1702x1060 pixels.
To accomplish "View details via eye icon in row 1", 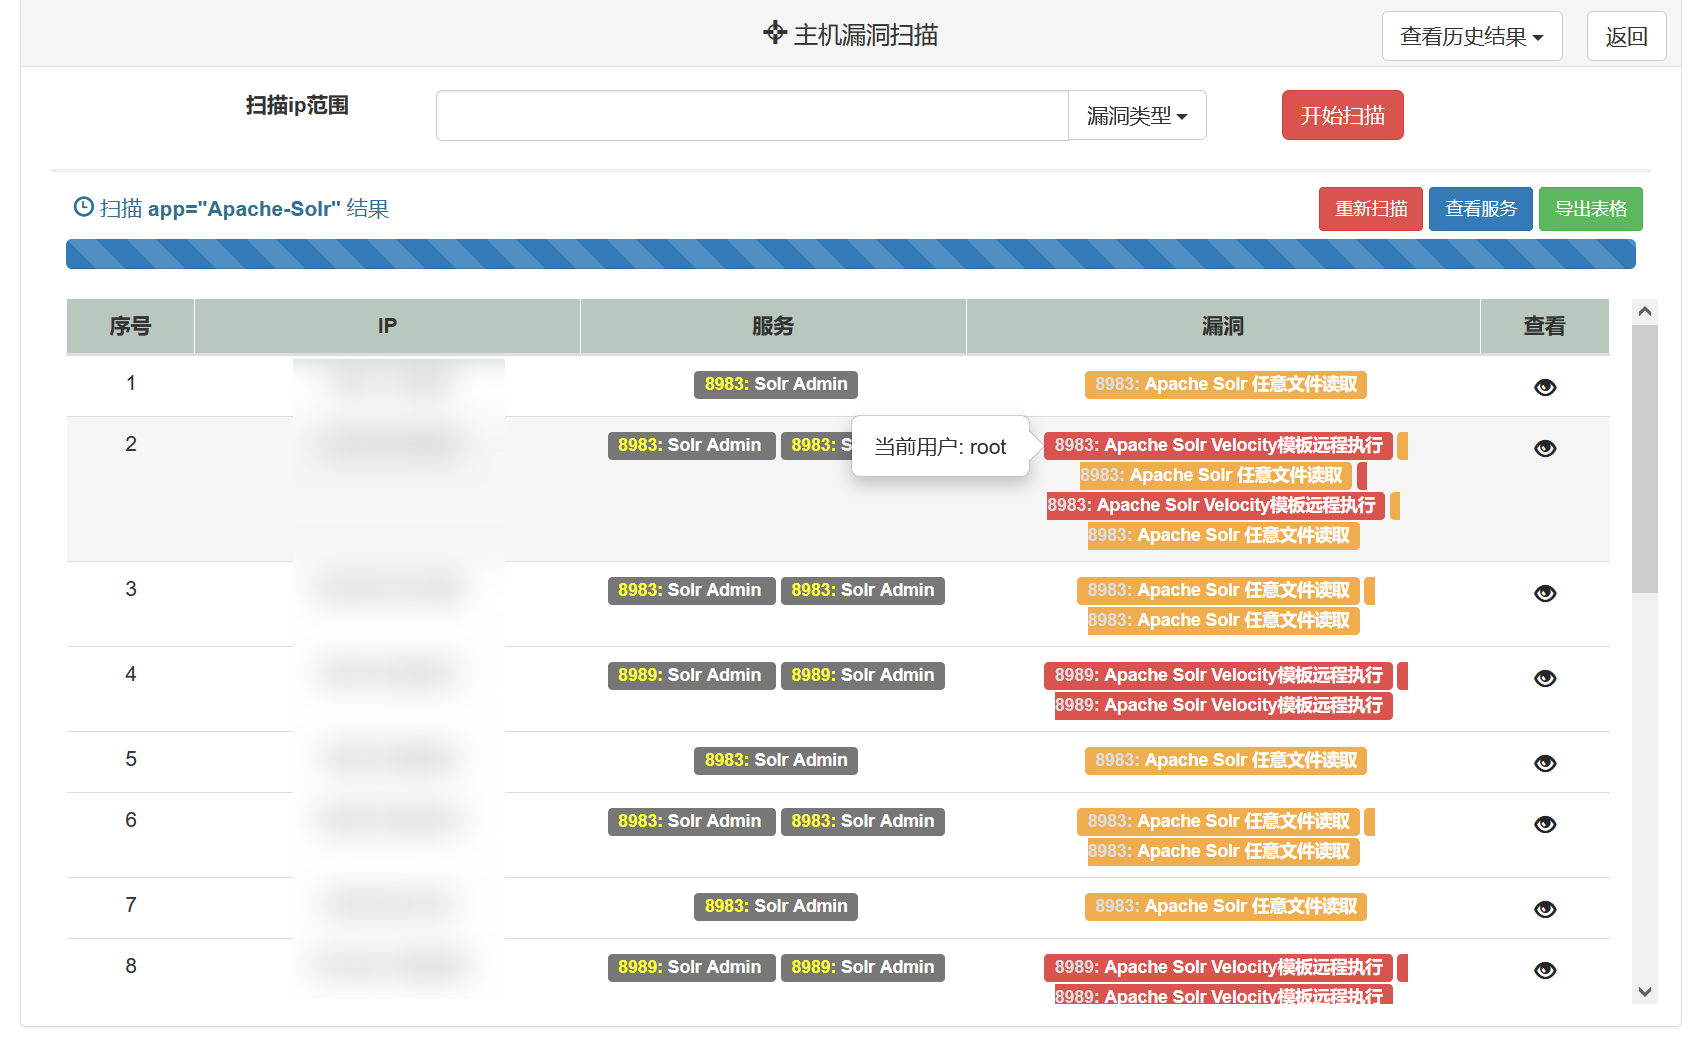I will pyautogui.click(x=1545, y=387).
